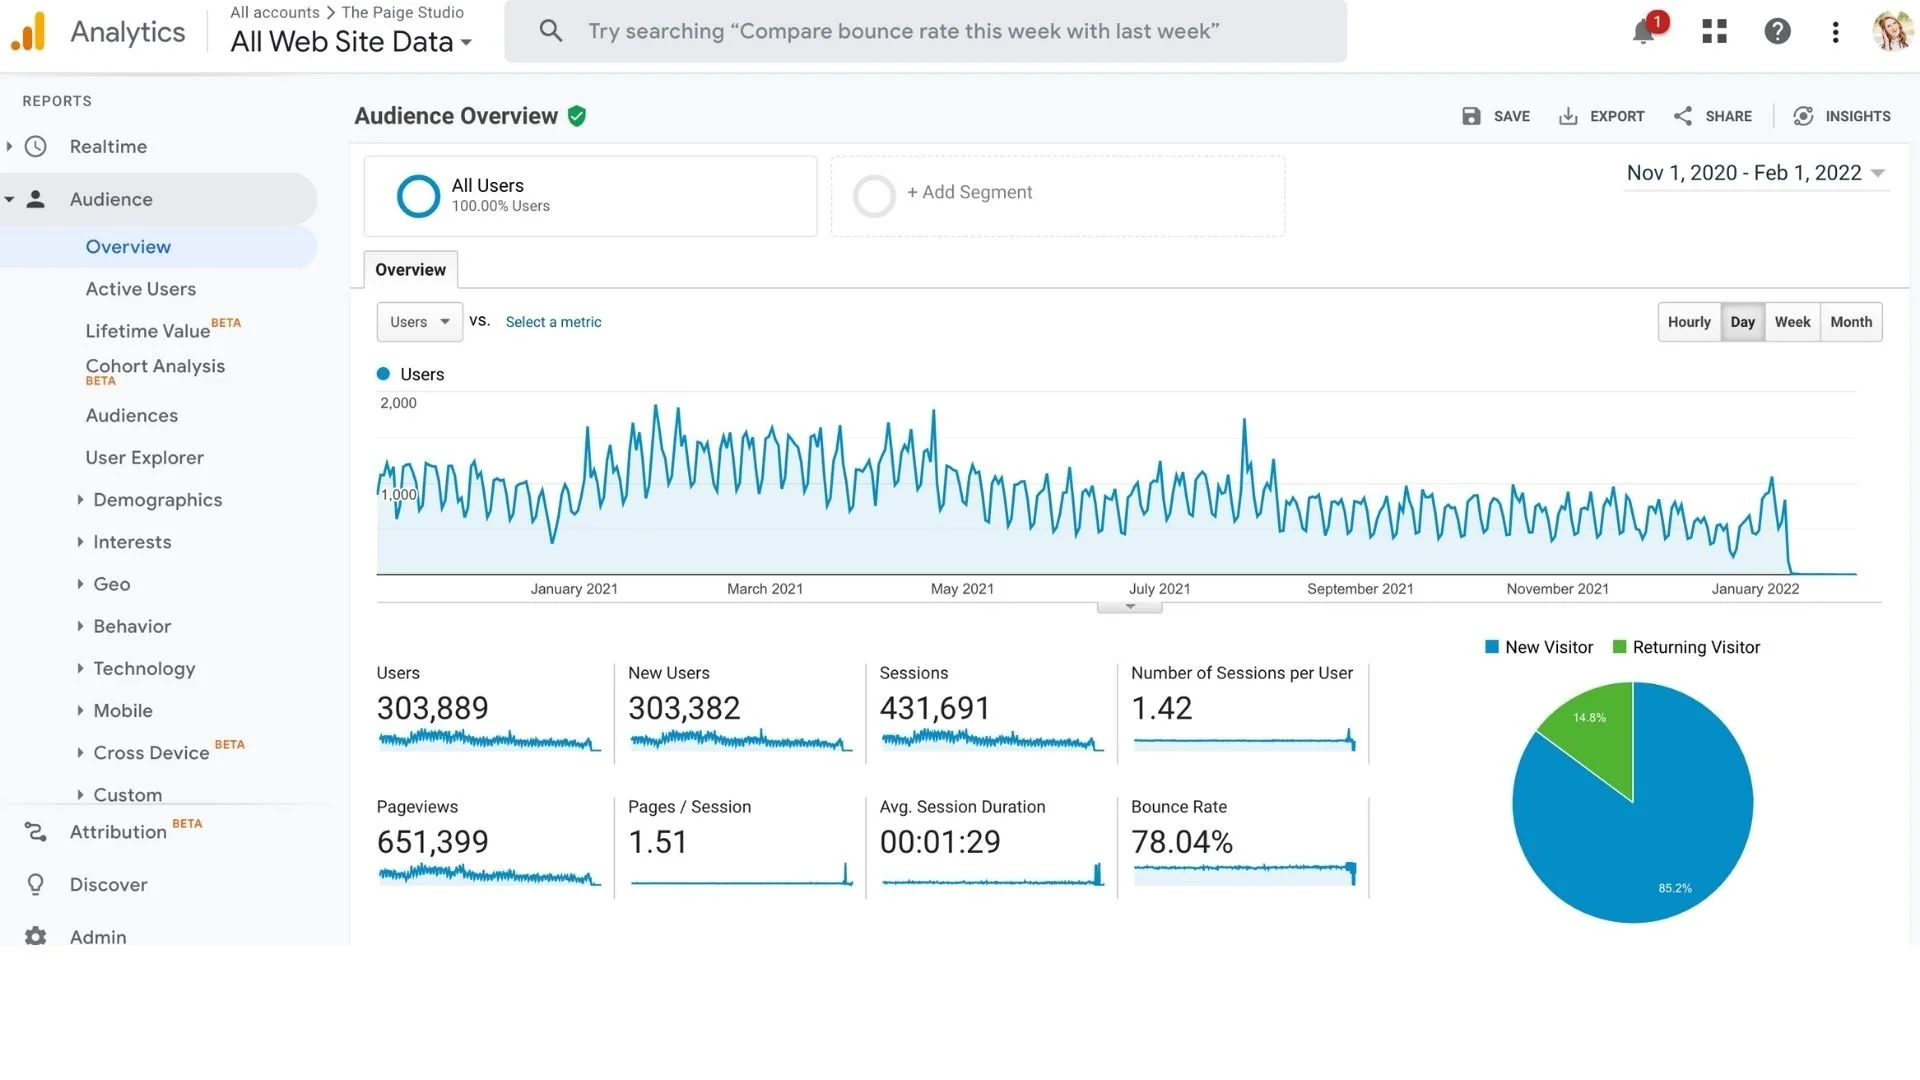Click the search reports field
1920x1080 pixels.
click(x=925, y=31)
